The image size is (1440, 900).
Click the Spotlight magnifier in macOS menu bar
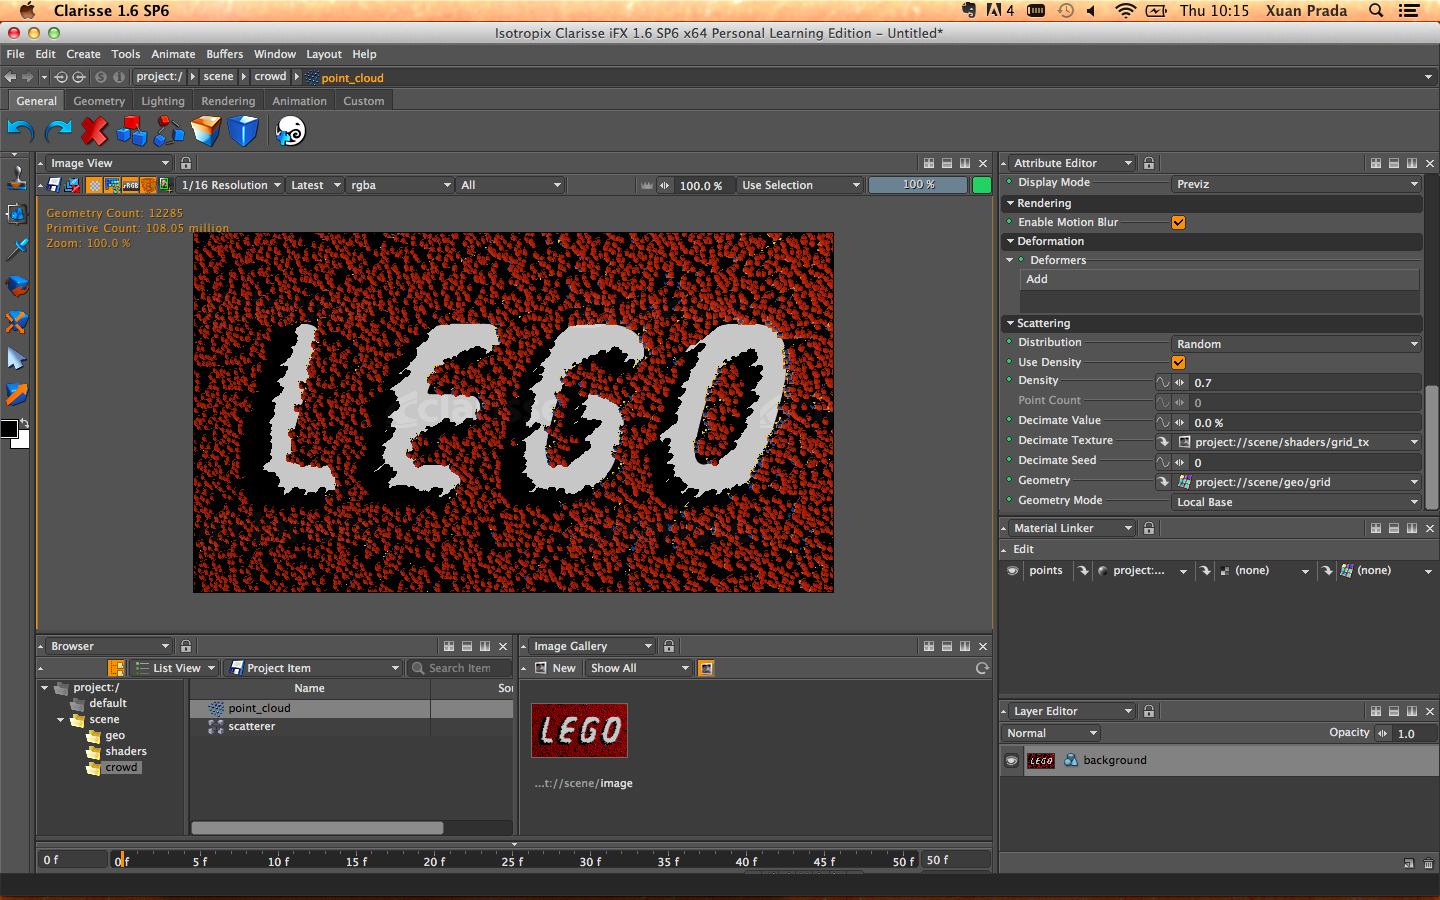[x=1376, y=10]
